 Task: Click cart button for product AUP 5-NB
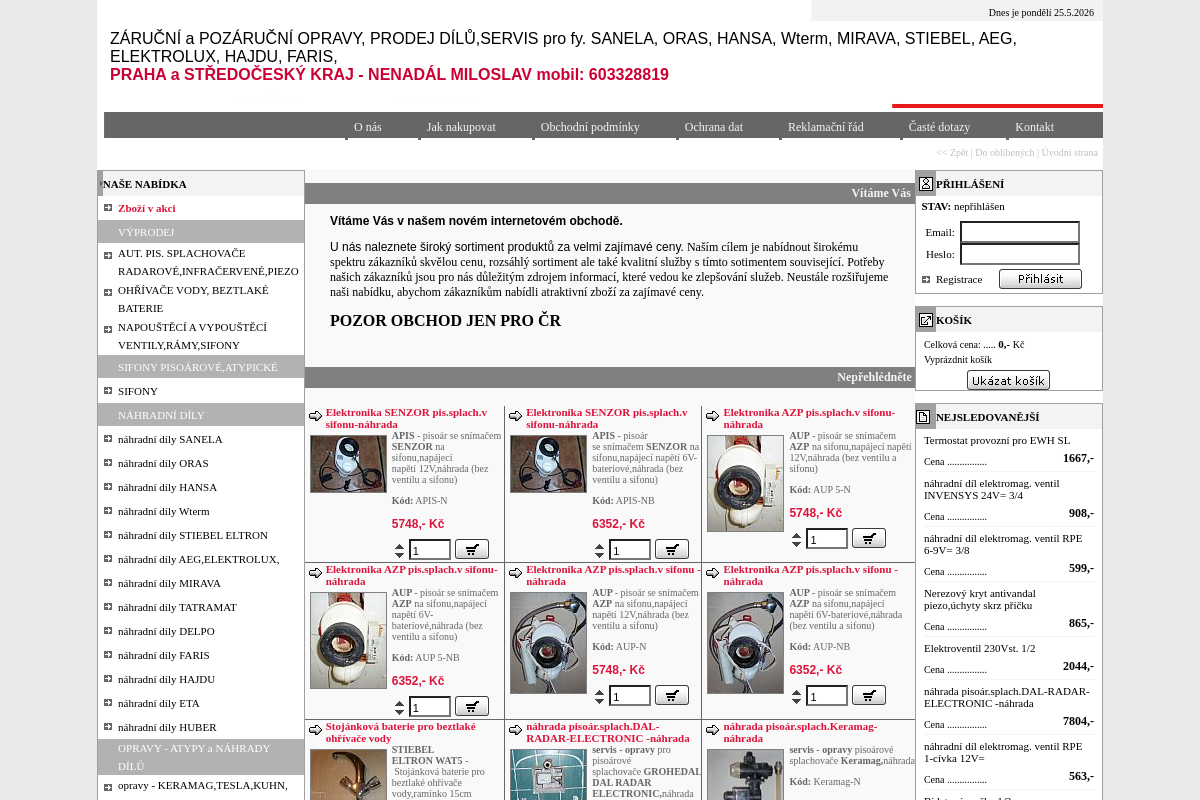click(472, 706)
